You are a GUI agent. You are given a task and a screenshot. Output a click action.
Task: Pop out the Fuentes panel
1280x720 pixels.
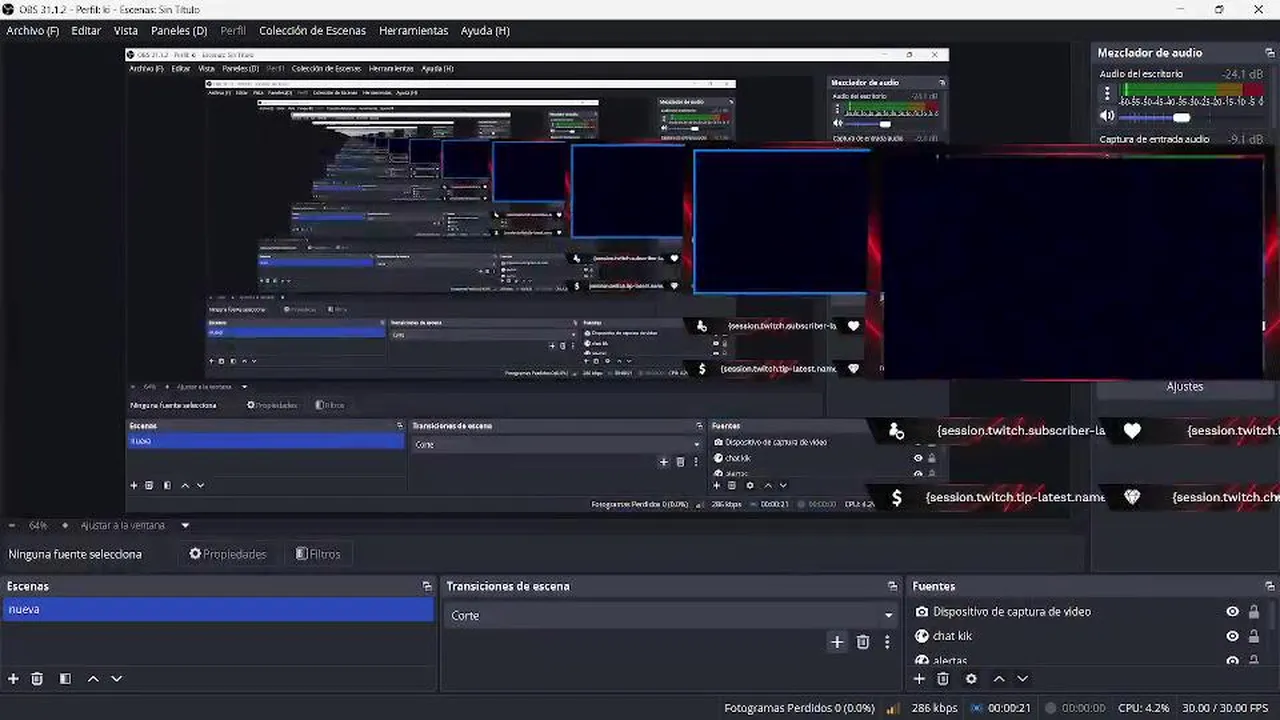[1270, 587]
